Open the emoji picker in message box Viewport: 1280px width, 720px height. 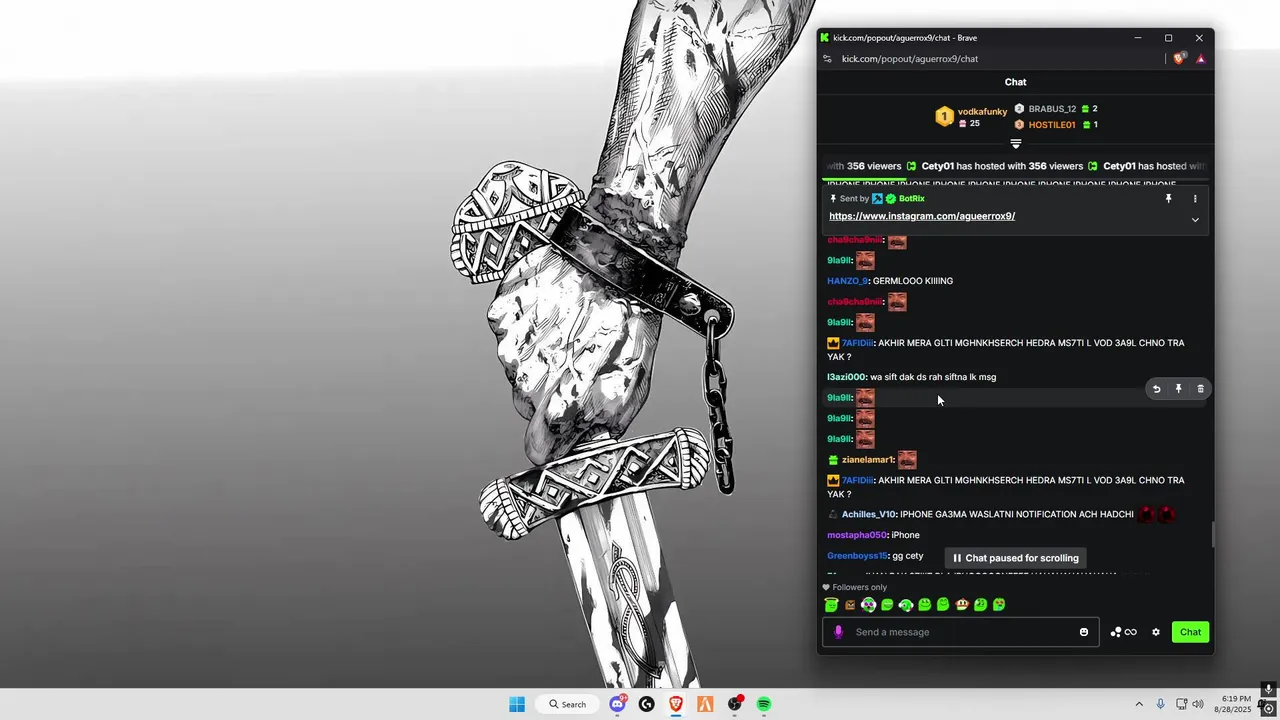[x=1084, y=632]
